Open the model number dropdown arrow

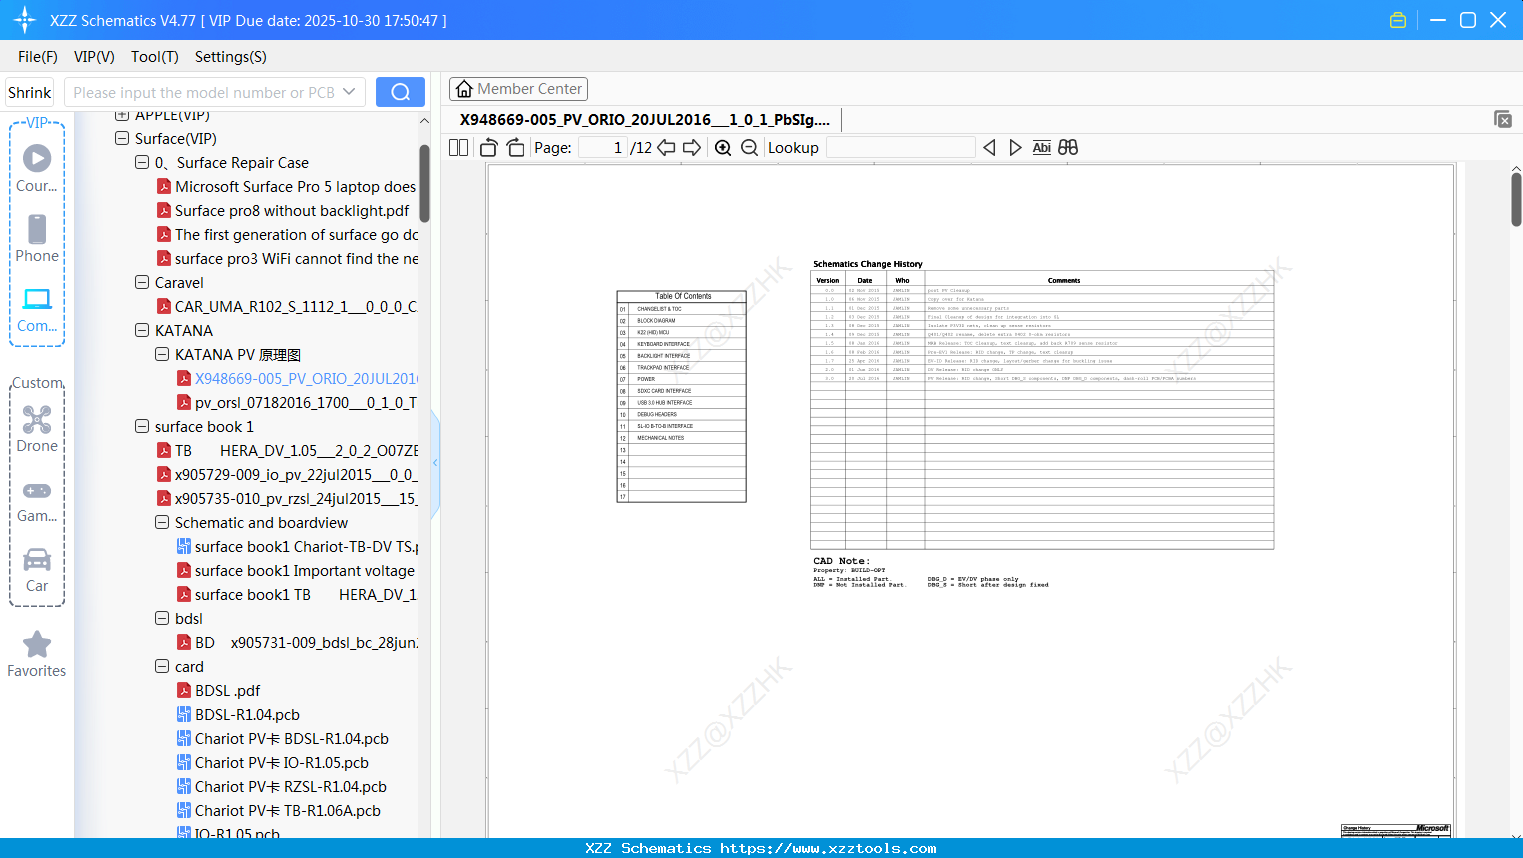(x=349, y=92)
